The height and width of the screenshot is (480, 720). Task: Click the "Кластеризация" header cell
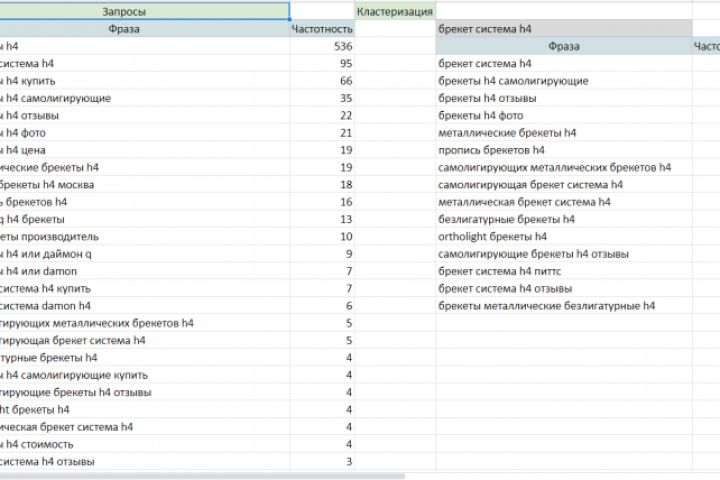395,11
